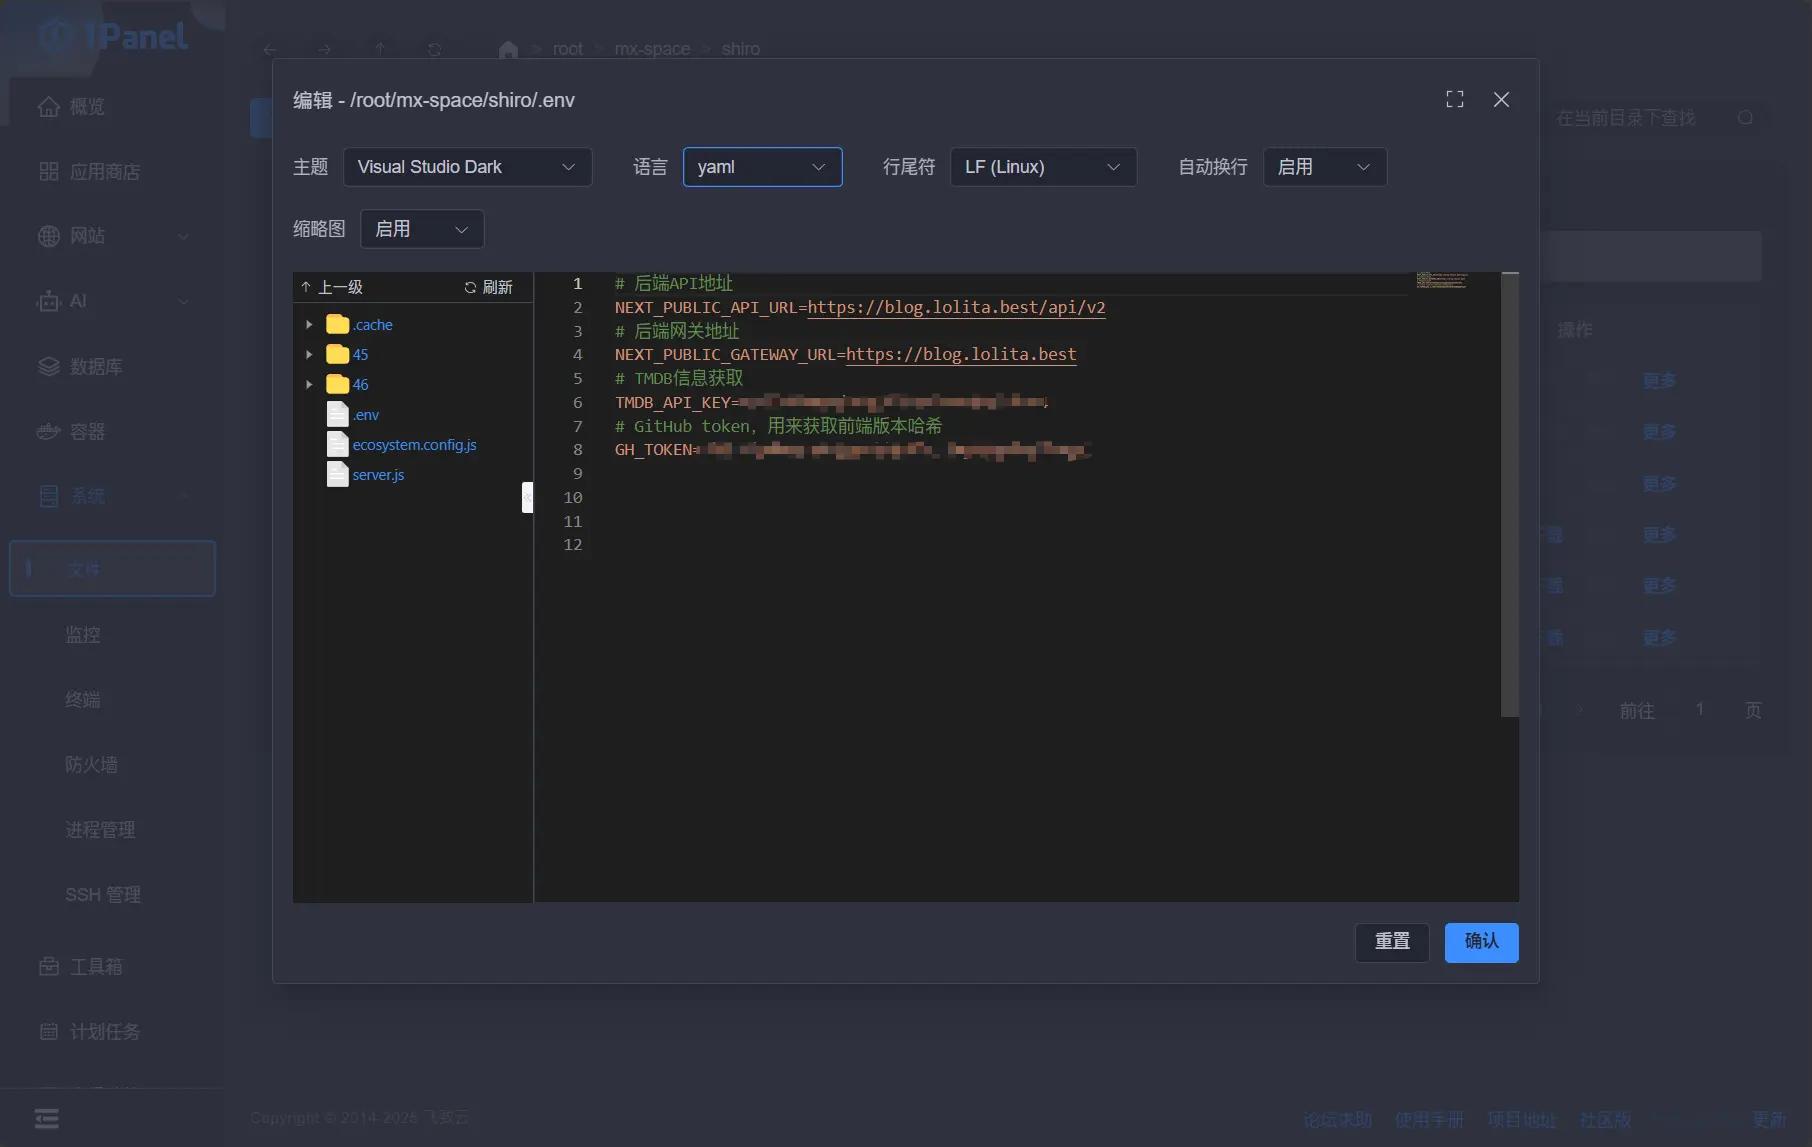Screen dimensions: 1812x1147
Task: Collapse the file tree panel handle
Action: pyautogui.click(x=527, y=497)
